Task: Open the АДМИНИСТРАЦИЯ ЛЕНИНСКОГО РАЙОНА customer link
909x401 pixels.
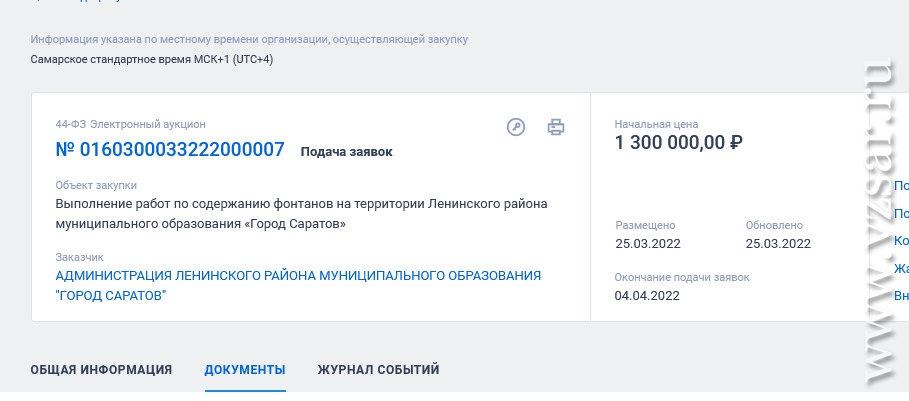Action: [298, 286]
